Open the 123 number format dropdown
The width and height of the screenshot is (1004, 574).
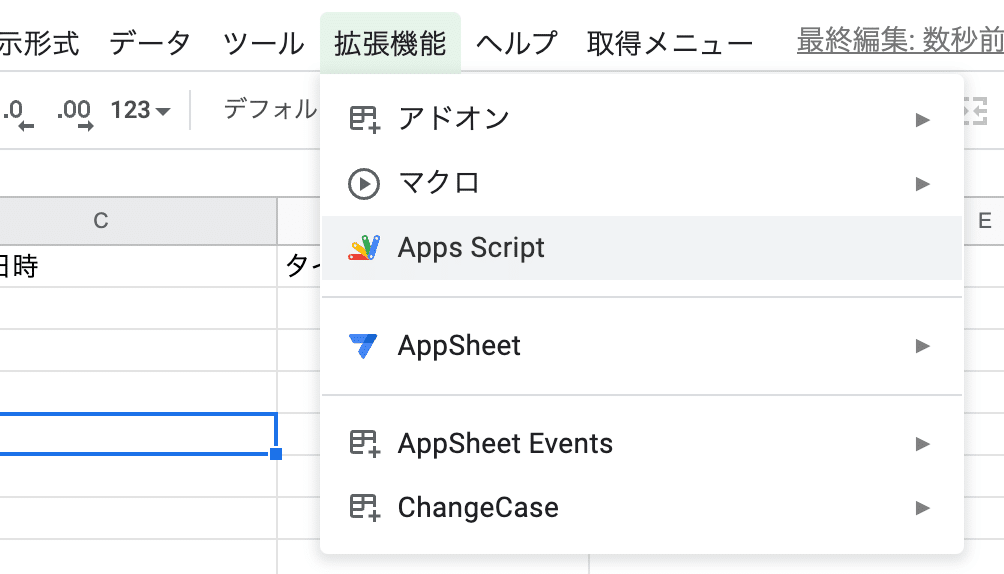(x=140, y=110)
